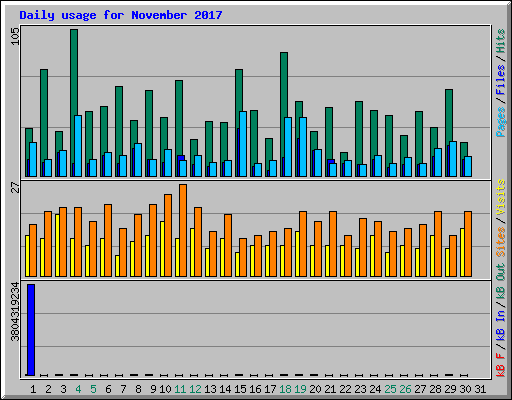Viewport: 512px width, 400px height.
Task: Click the yellow Visits bar for day 10
Action: tap(162, 249)
